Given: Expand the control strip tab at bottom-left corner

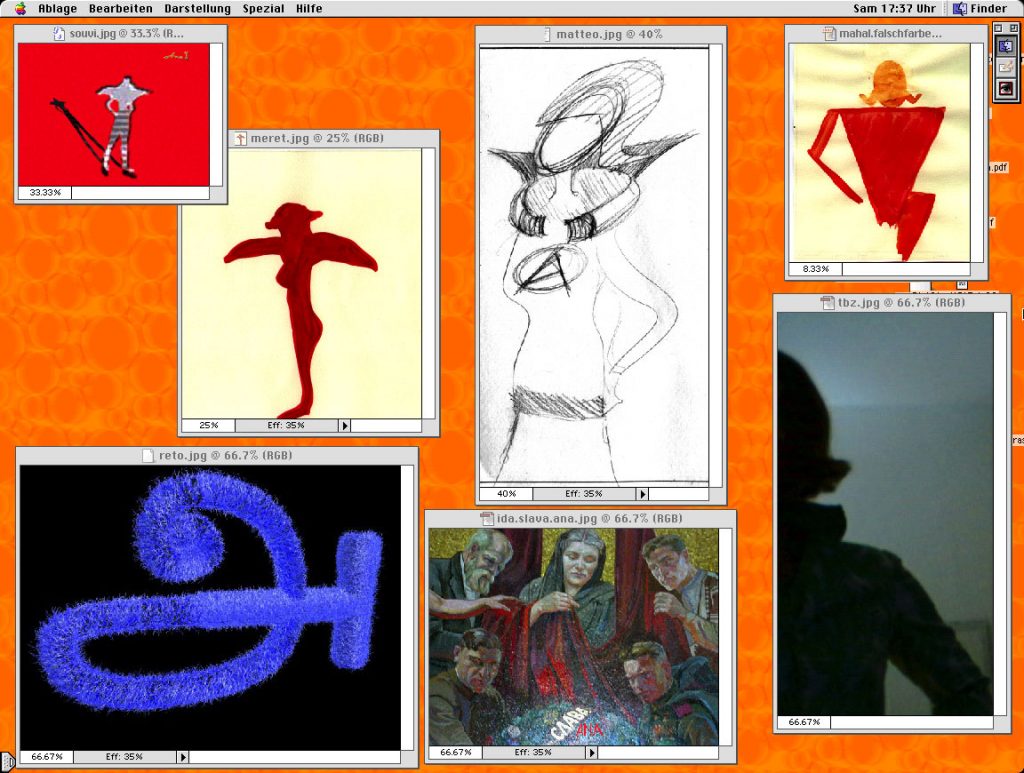Looking at the screenshot, I should [x=5, y=762].
